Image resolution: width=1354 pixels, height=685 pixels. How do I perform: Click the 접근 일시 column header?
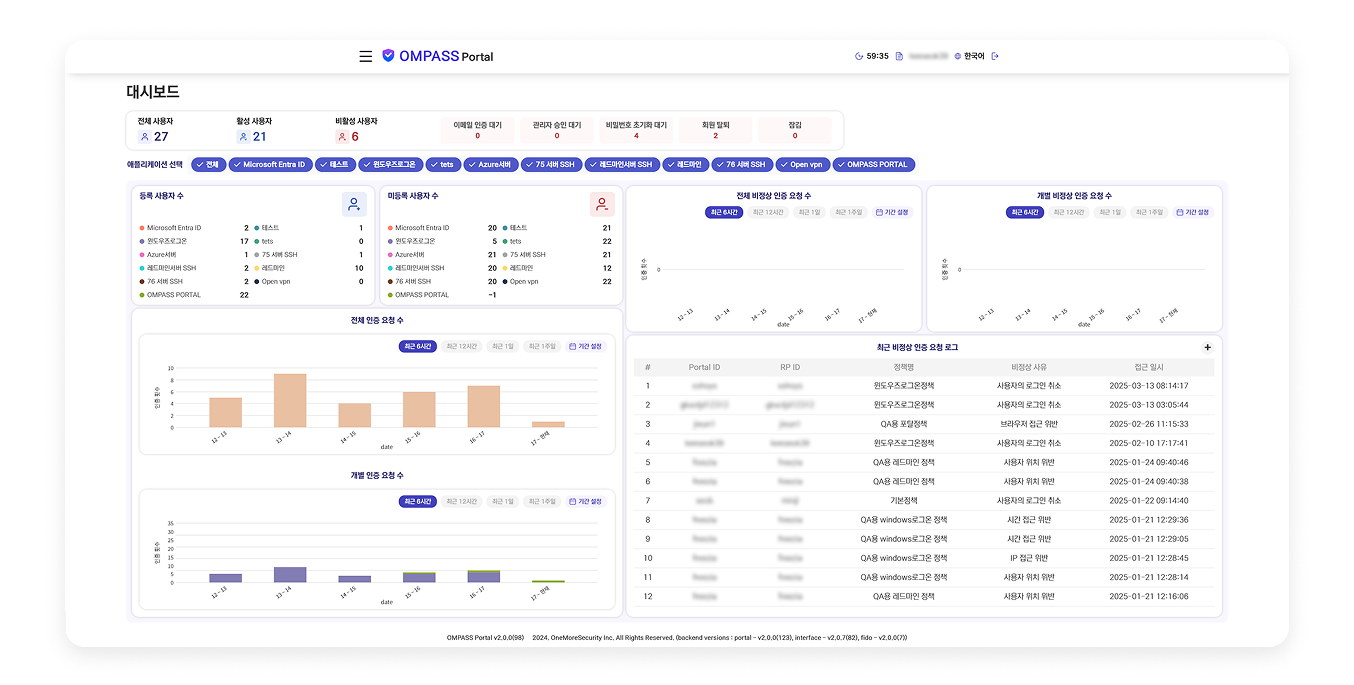(1149, 367)
